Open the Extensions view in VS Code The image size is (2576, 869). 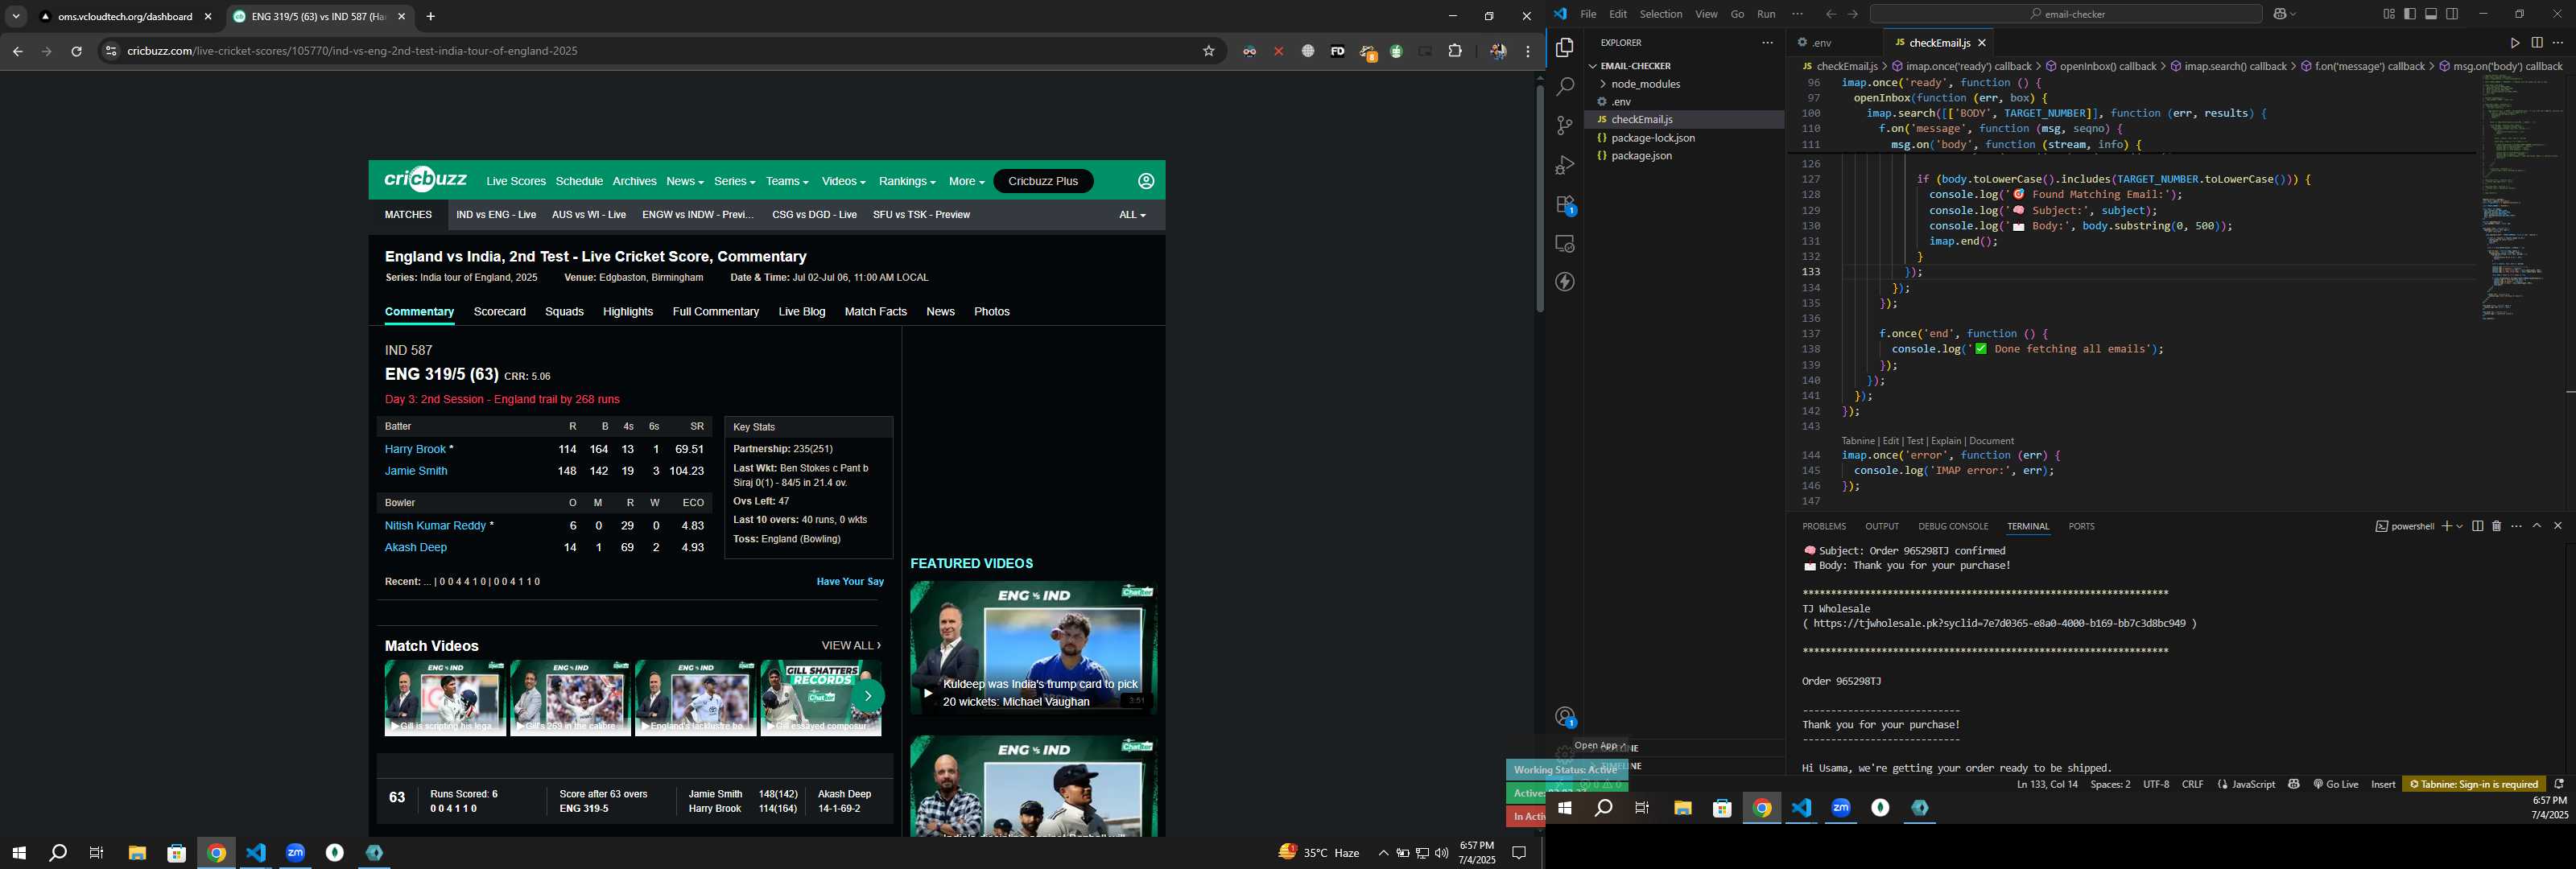pyautogui.click(x=1565, y=205)
